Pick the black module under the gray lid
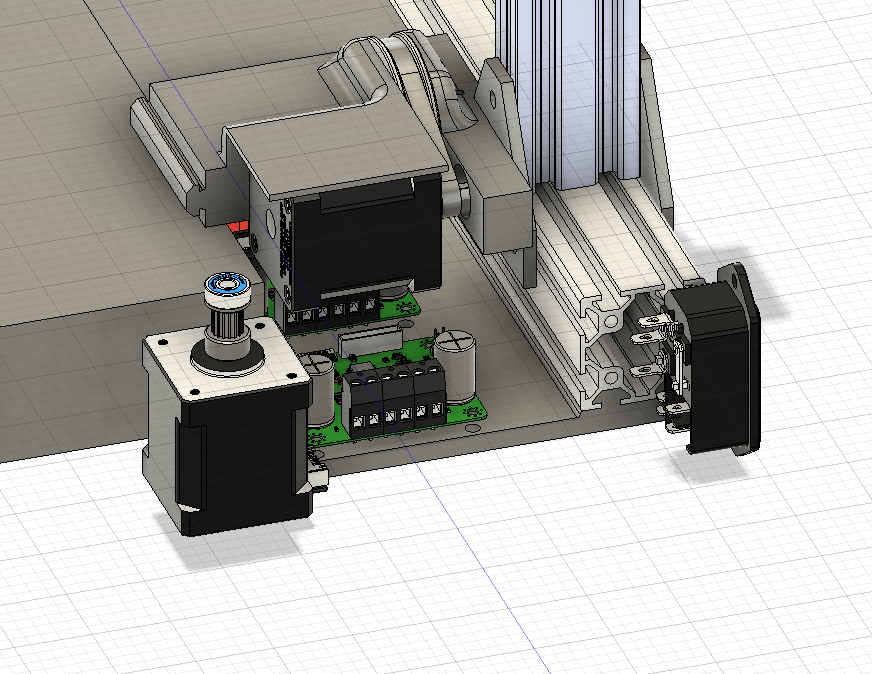The height and width of the screenshot is (674, 872). 360,240
